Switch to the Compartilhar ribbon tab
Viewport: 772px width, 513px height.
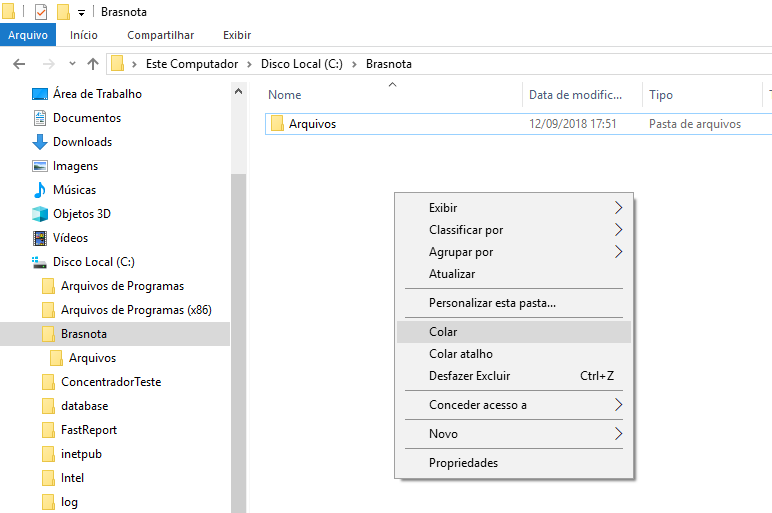(160, 35)
